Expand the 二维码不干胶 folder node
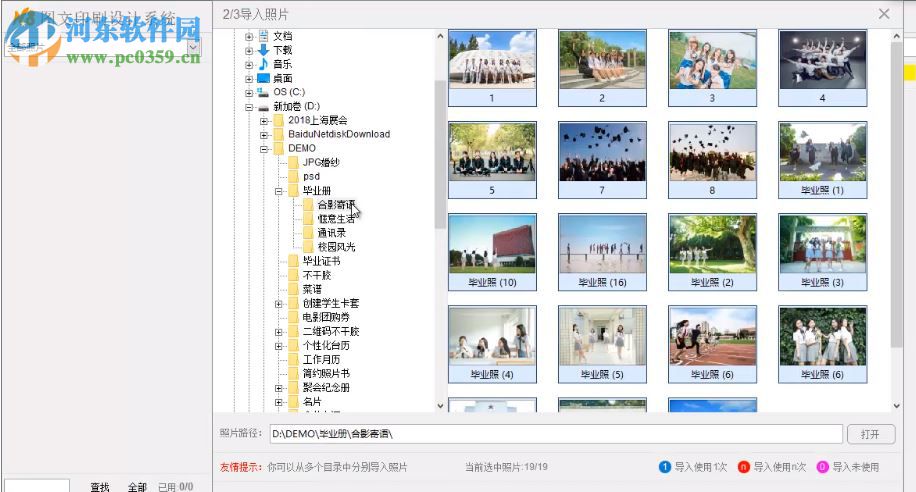This screenshot has width=916, height=492. point(279,332)
